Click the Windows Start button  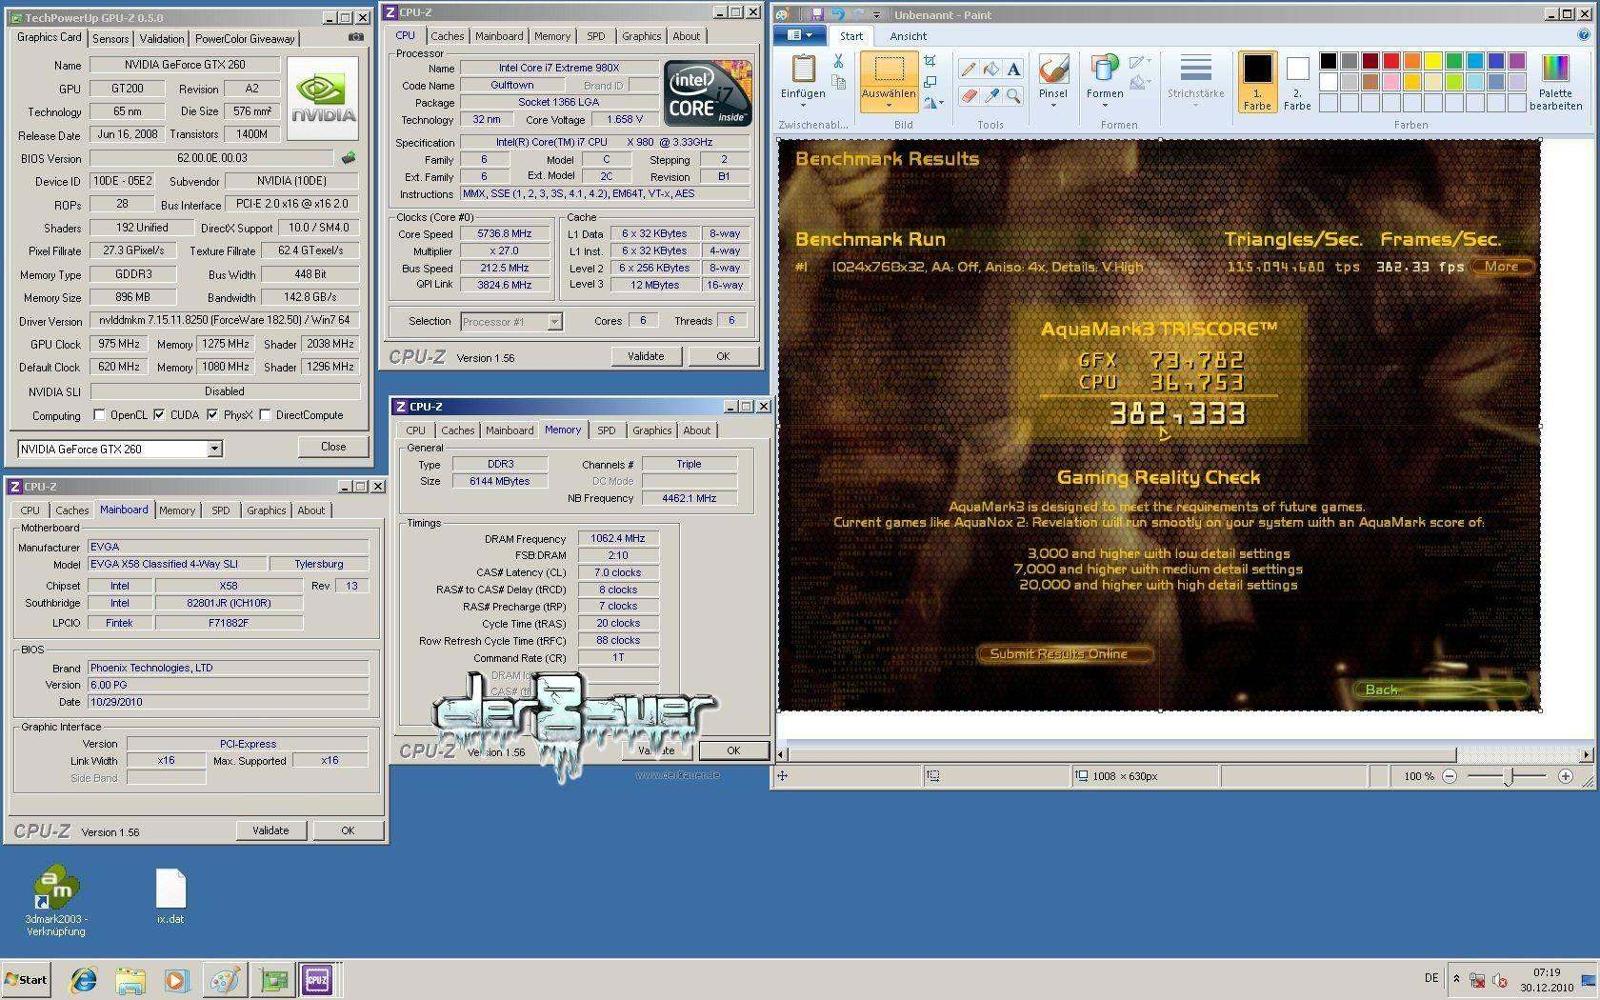point(26,980)
